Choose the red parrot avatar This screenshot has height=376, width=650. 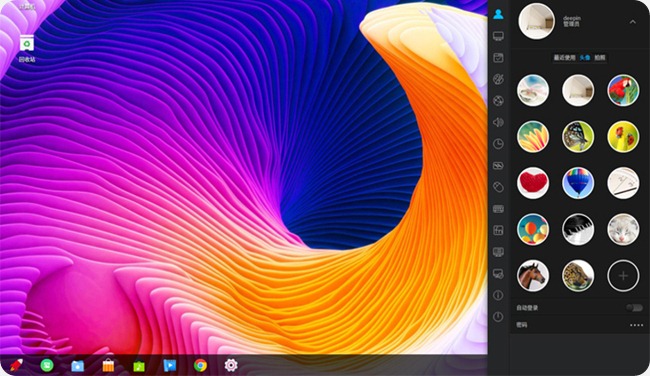click(x=623, y=90)
